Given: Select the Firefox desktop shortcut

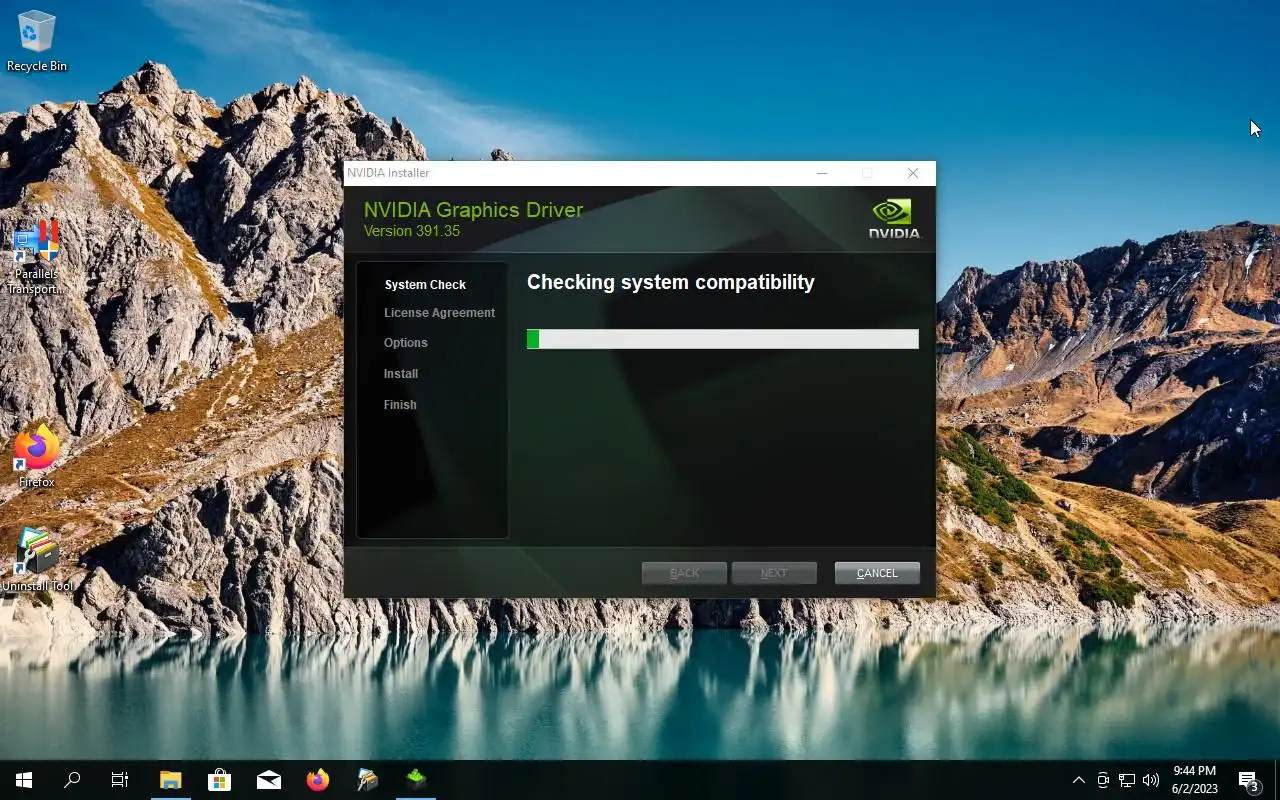Looking at the screenshot, I should click(37, 457).
